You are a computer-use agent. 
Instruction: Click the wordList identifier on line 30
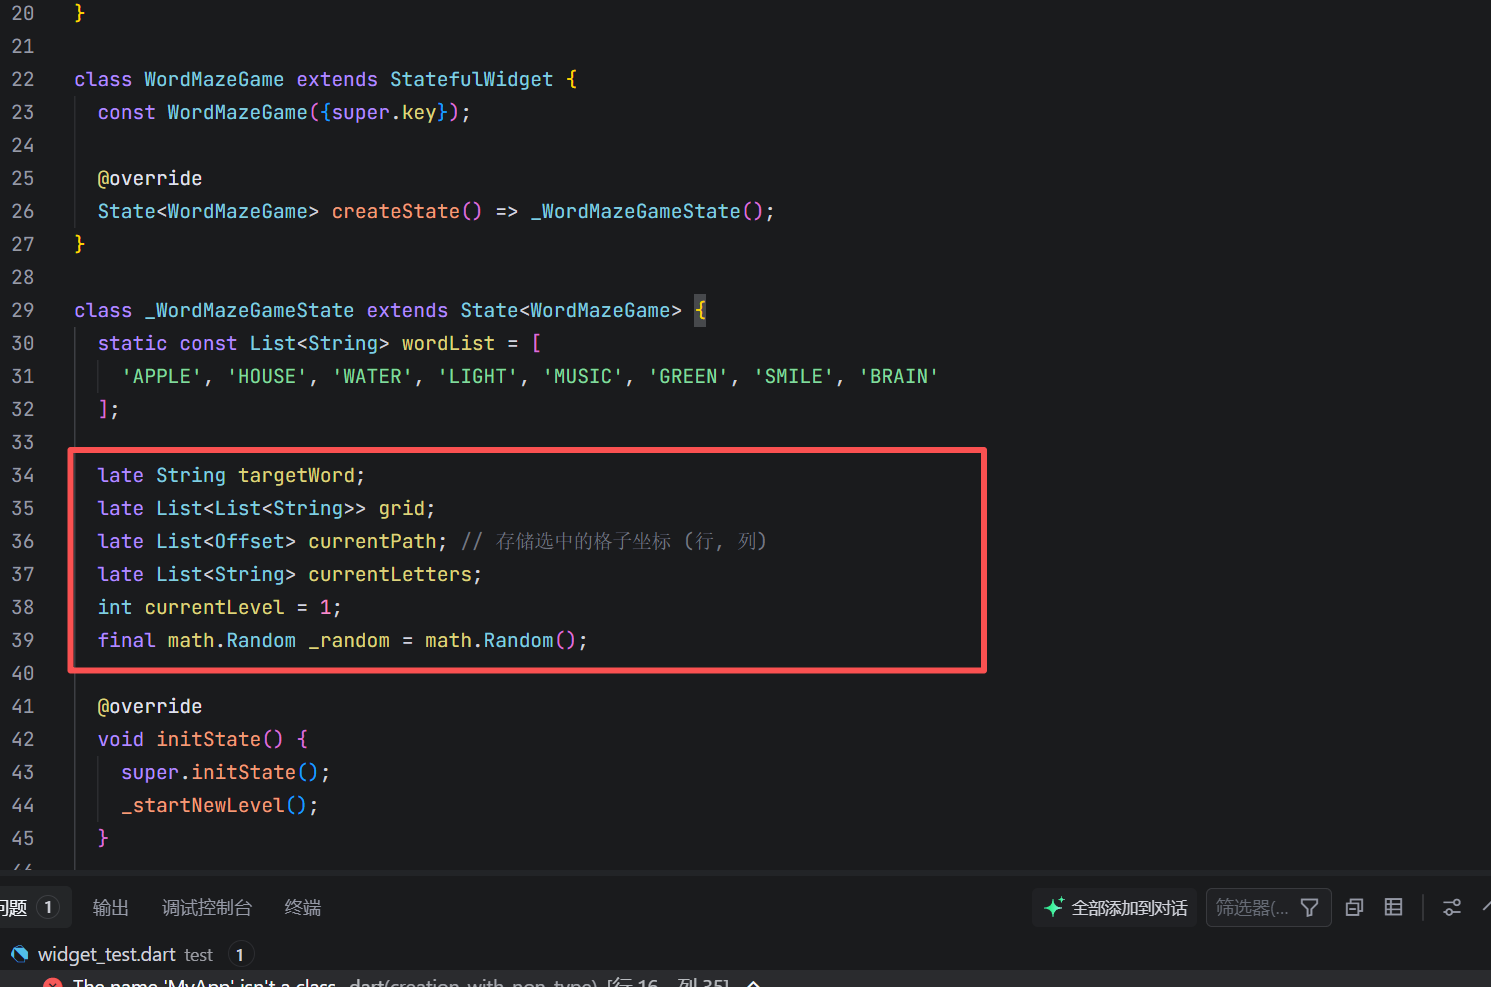448,343
